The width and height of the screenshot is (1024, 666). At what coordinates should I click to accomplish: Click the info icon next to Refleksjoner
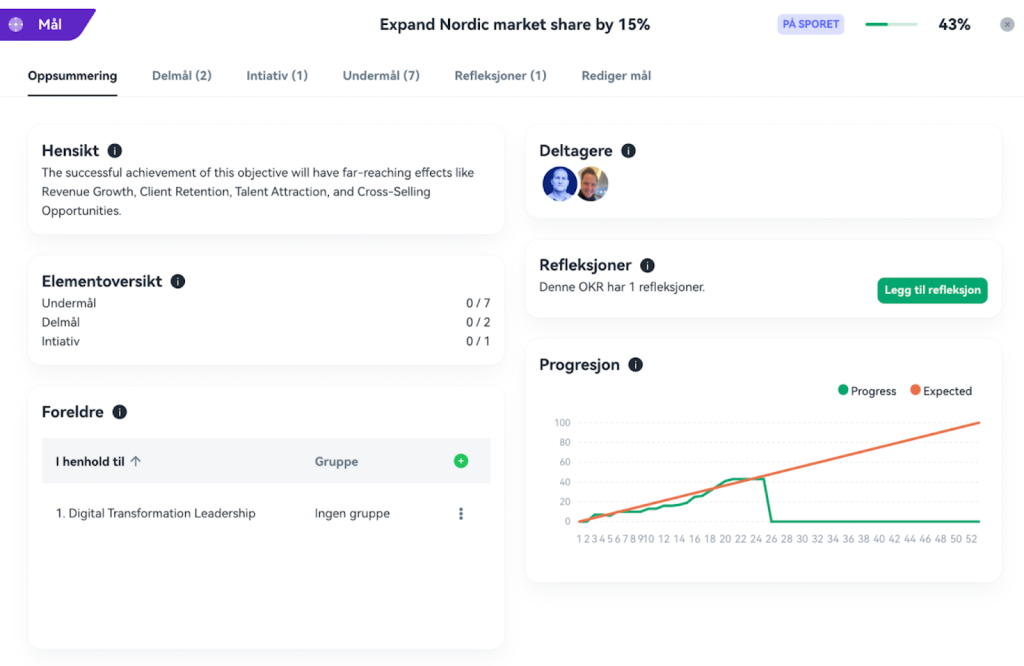[647, 266]
